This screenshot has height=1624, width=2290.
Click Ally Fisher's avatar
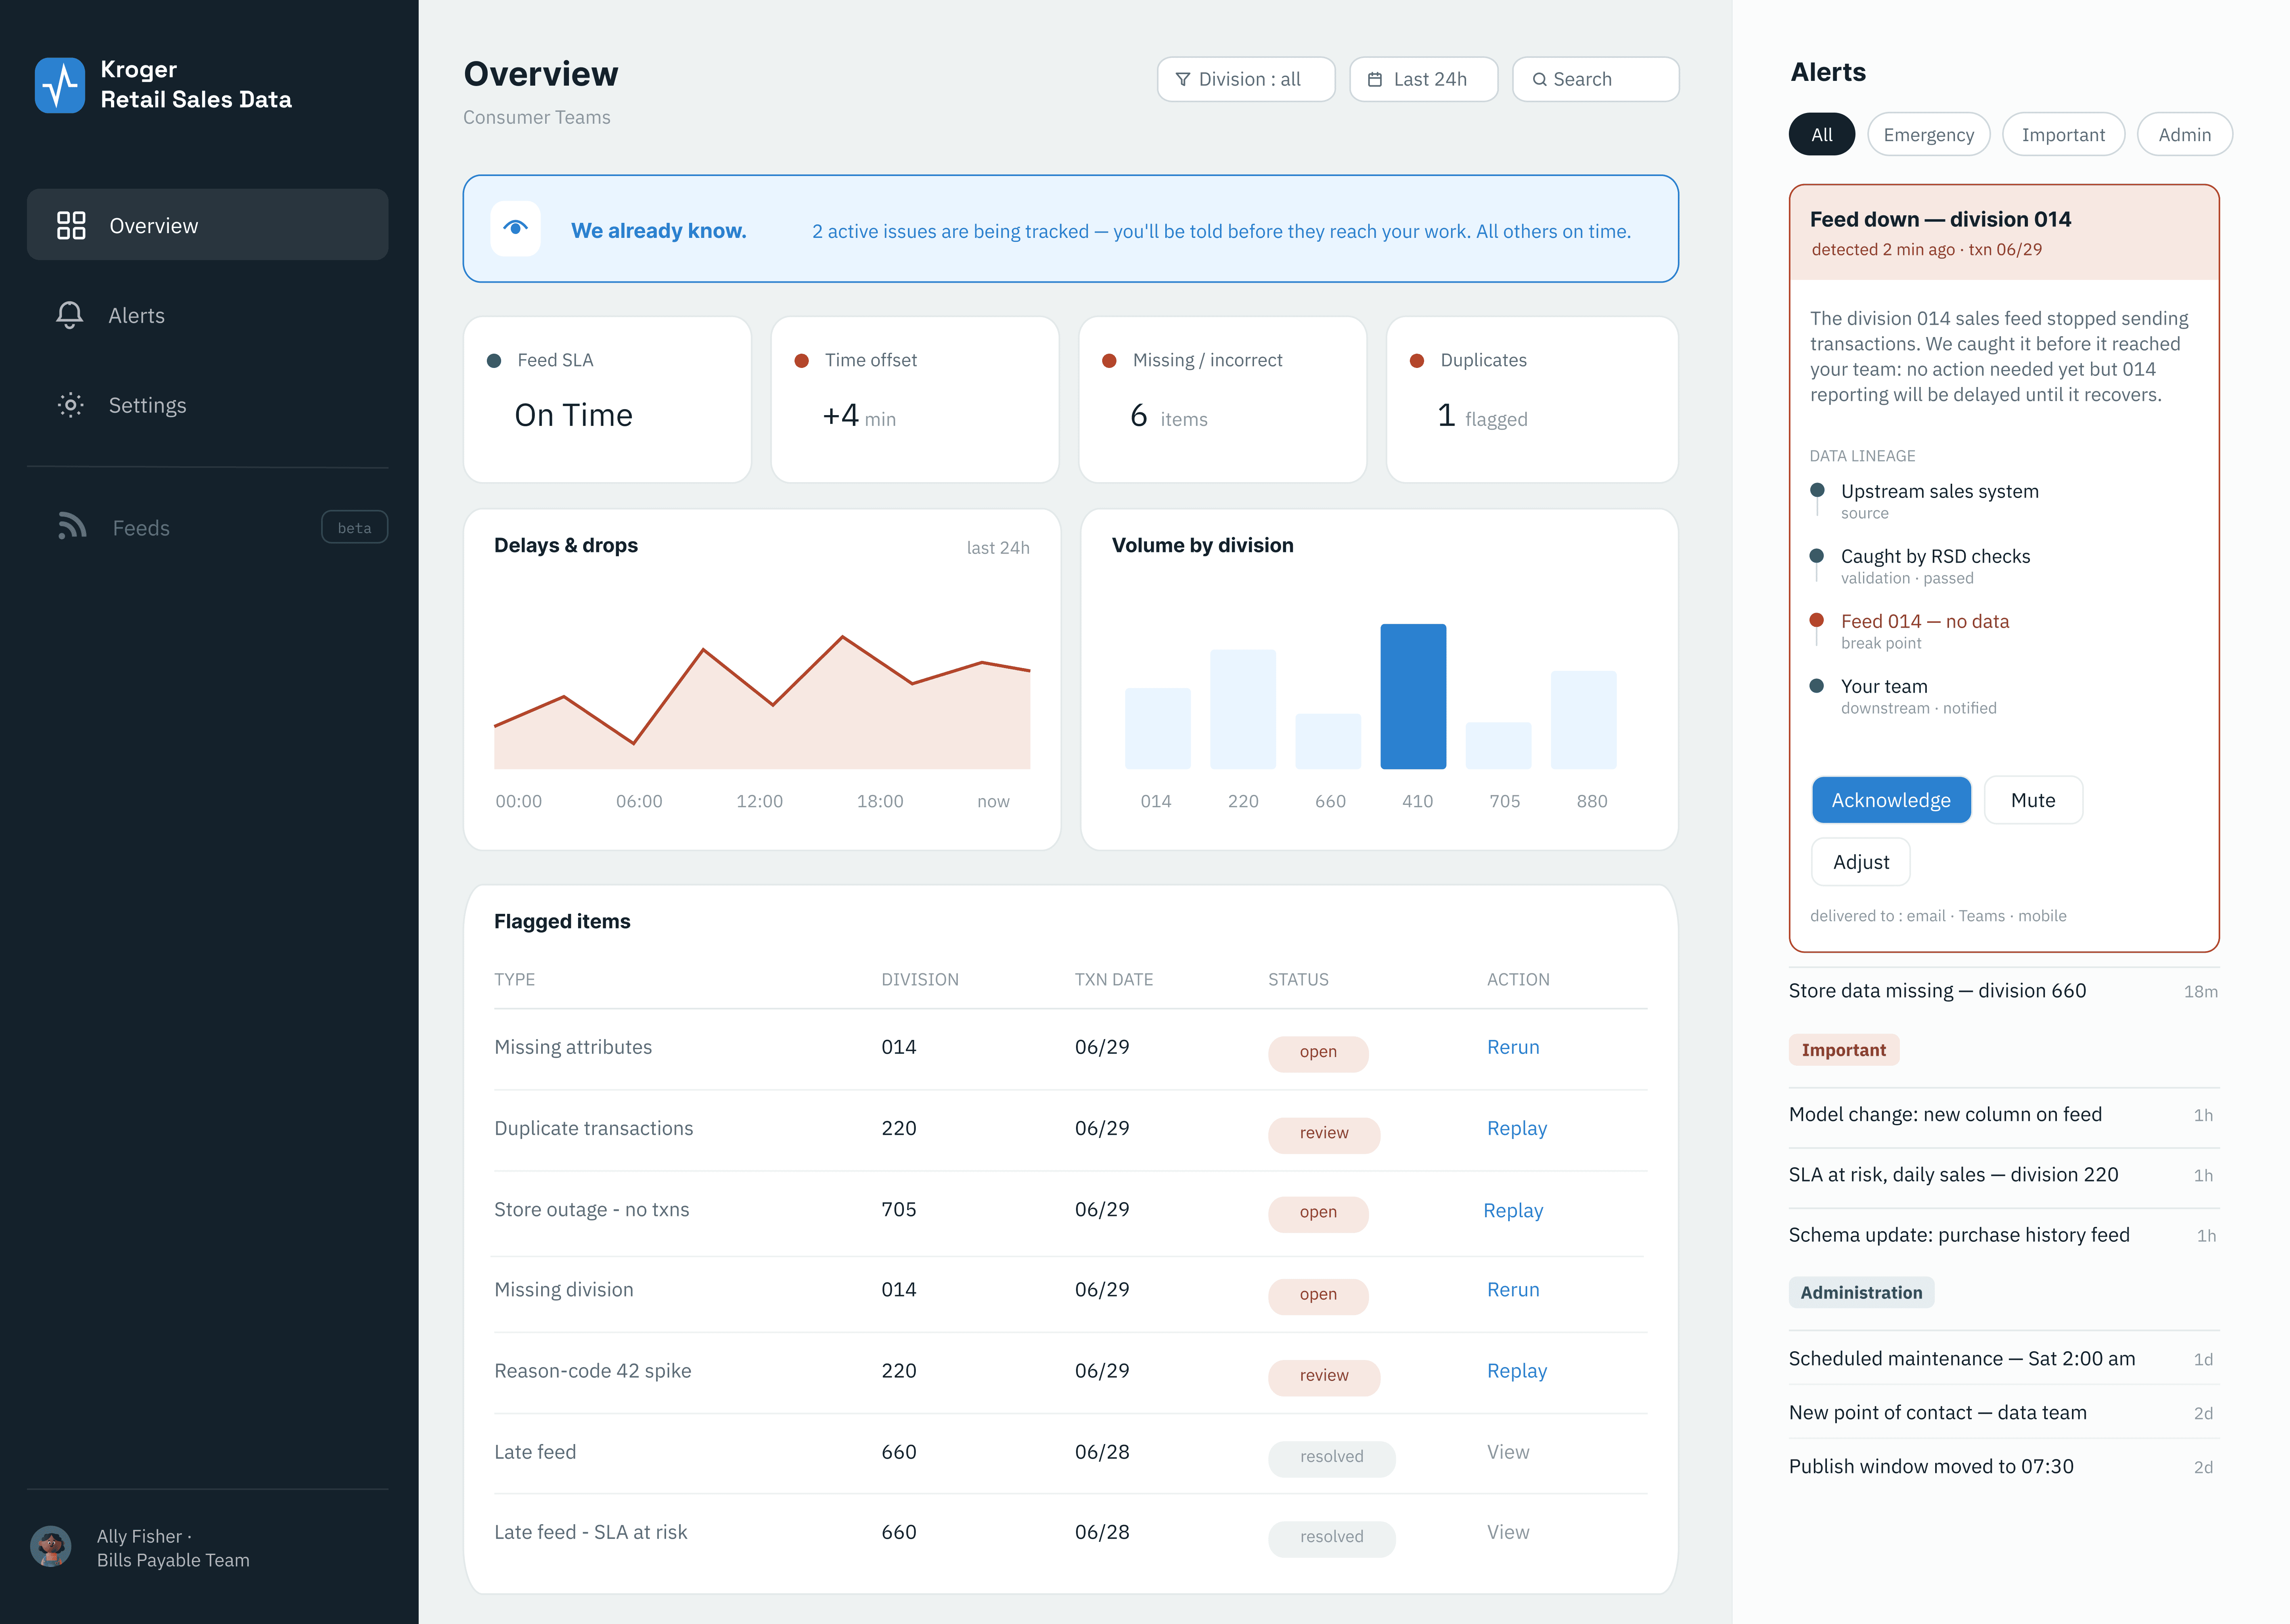coord(51,1546)
